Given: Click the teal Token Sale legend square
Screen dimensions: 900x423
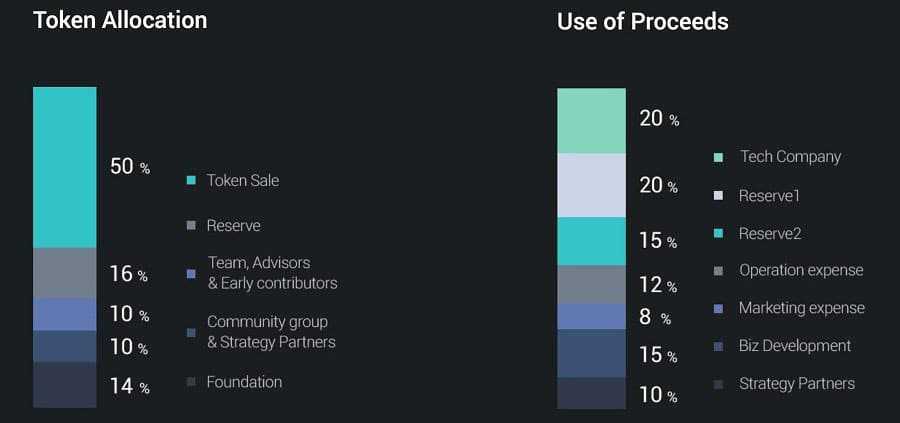Looking at the screenshot, I should [191, 181].
